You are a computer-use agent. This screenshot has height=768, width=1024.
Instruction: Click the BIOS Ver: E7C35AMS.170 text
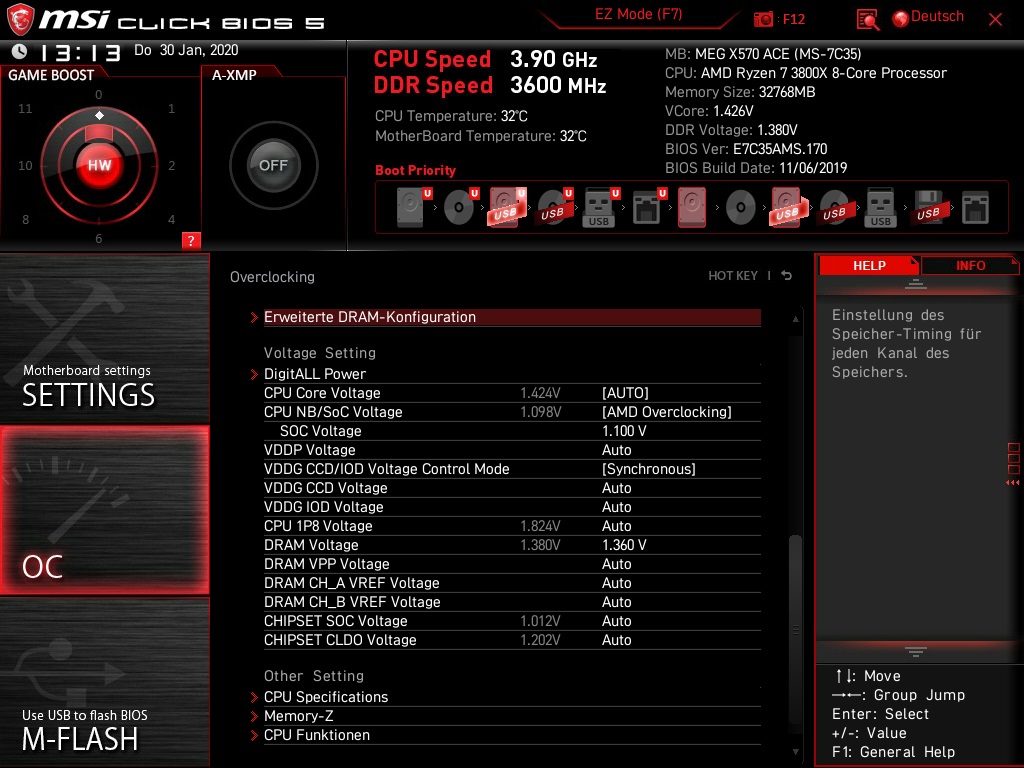(x=746, y=148)
